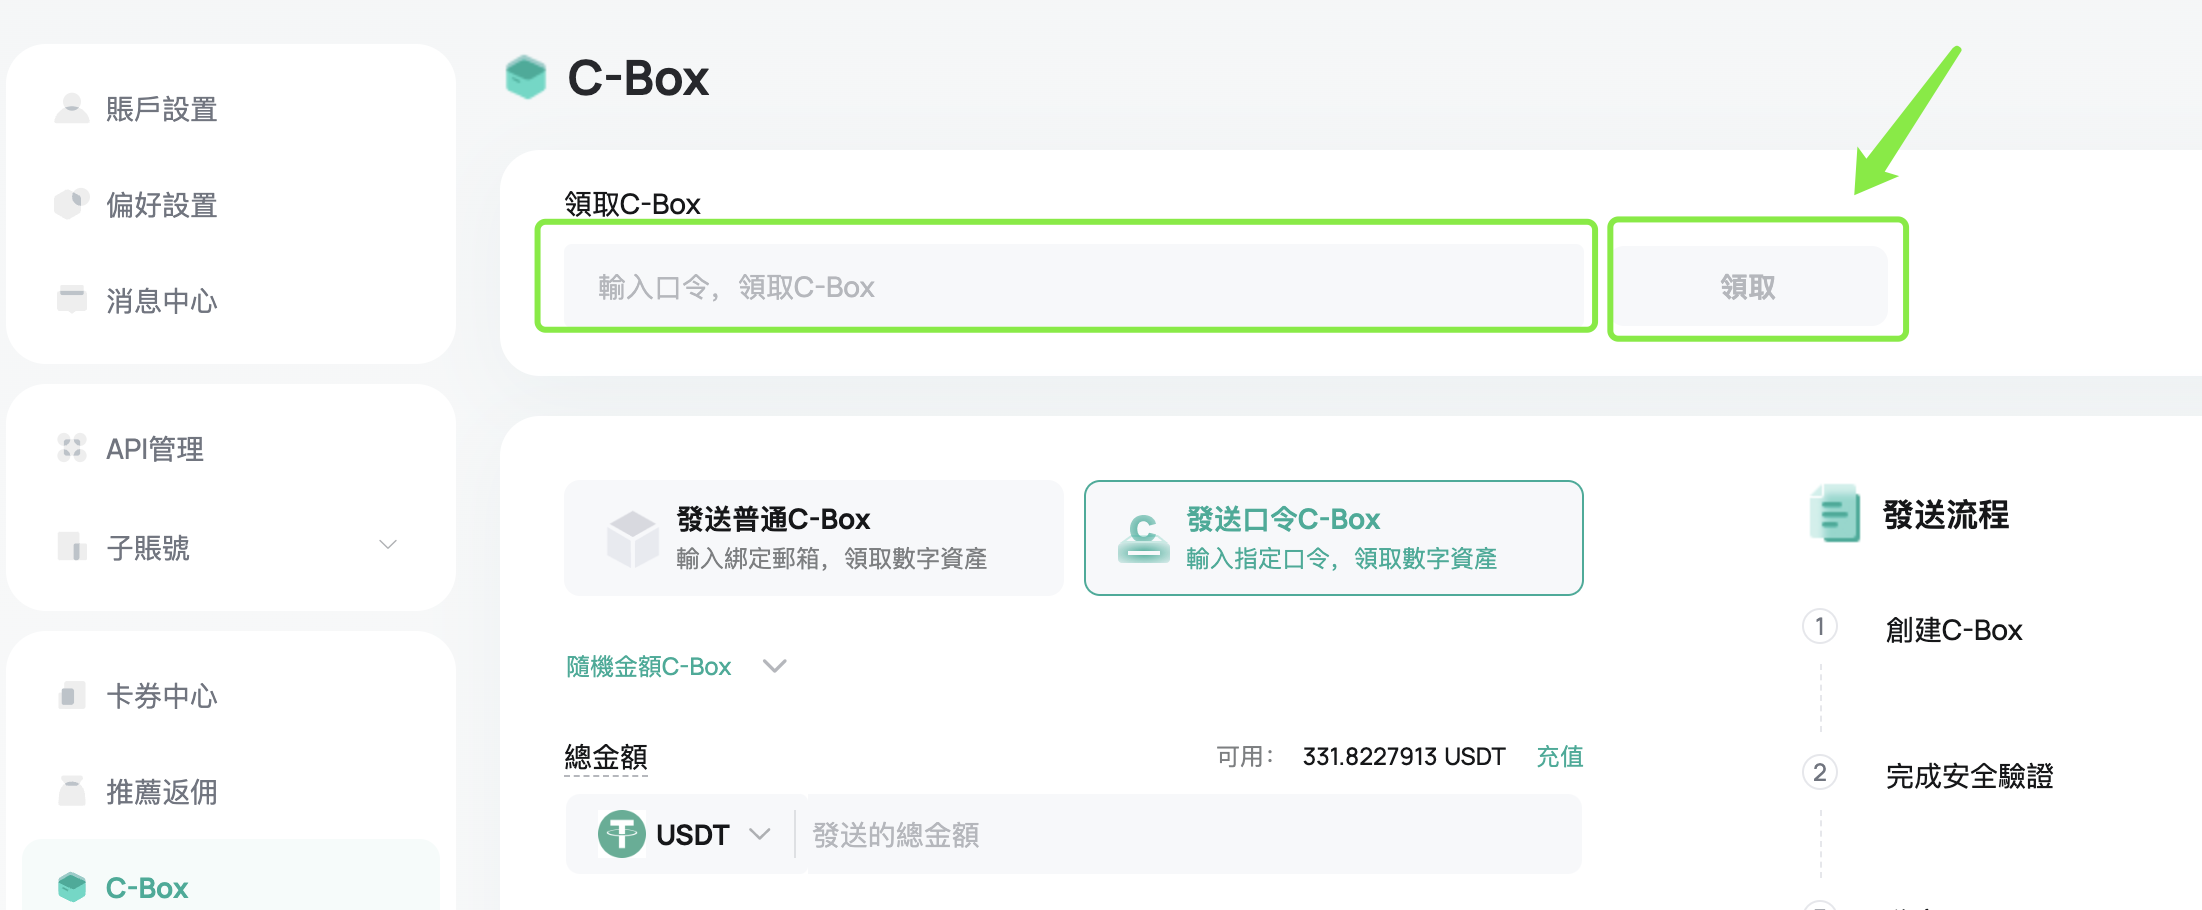Viewport: 2202px width, 910px height.
Task: Select the 發送口令C-Box option card
Action: (1333, 537)
